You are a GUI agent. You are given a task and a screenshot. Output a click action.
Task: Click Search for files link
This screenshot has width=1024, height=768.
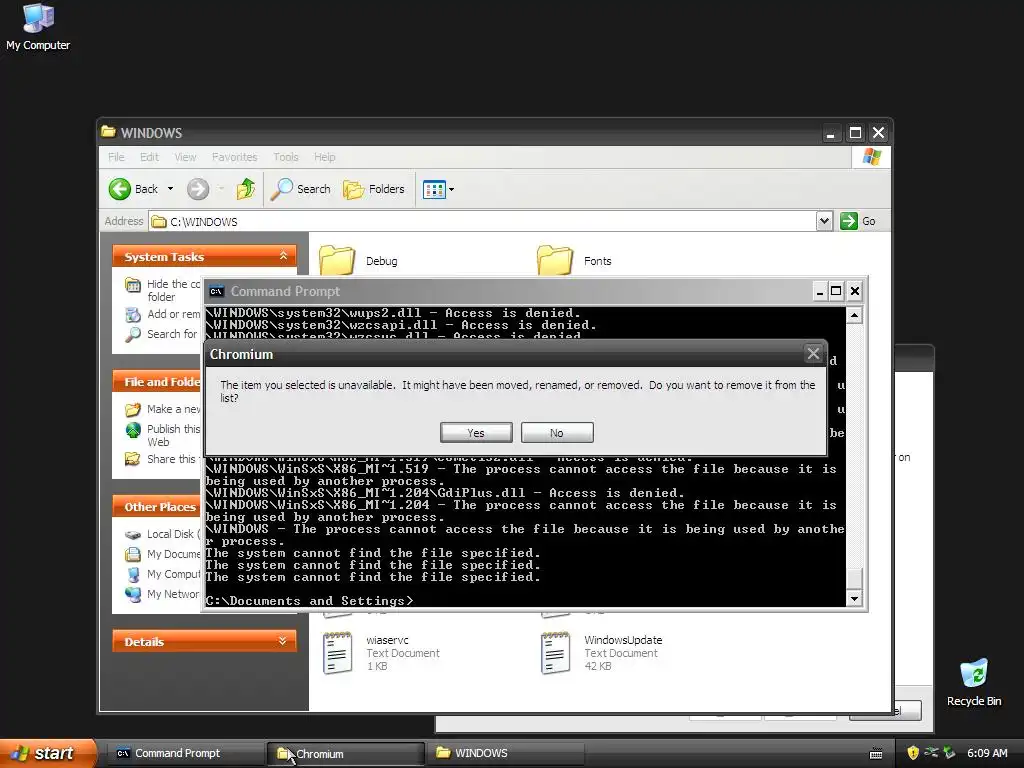pos(161,334)
